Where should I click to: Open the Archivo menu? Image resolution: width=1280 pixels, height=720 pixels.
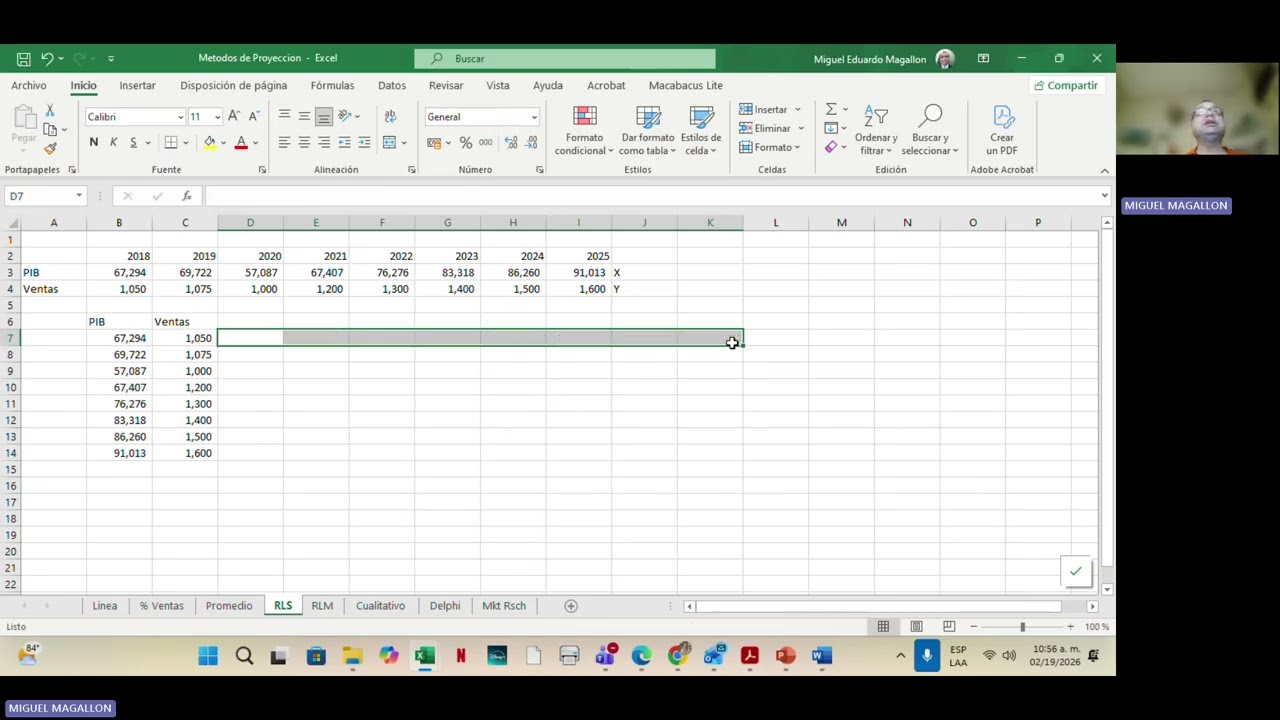coord(29,85)
